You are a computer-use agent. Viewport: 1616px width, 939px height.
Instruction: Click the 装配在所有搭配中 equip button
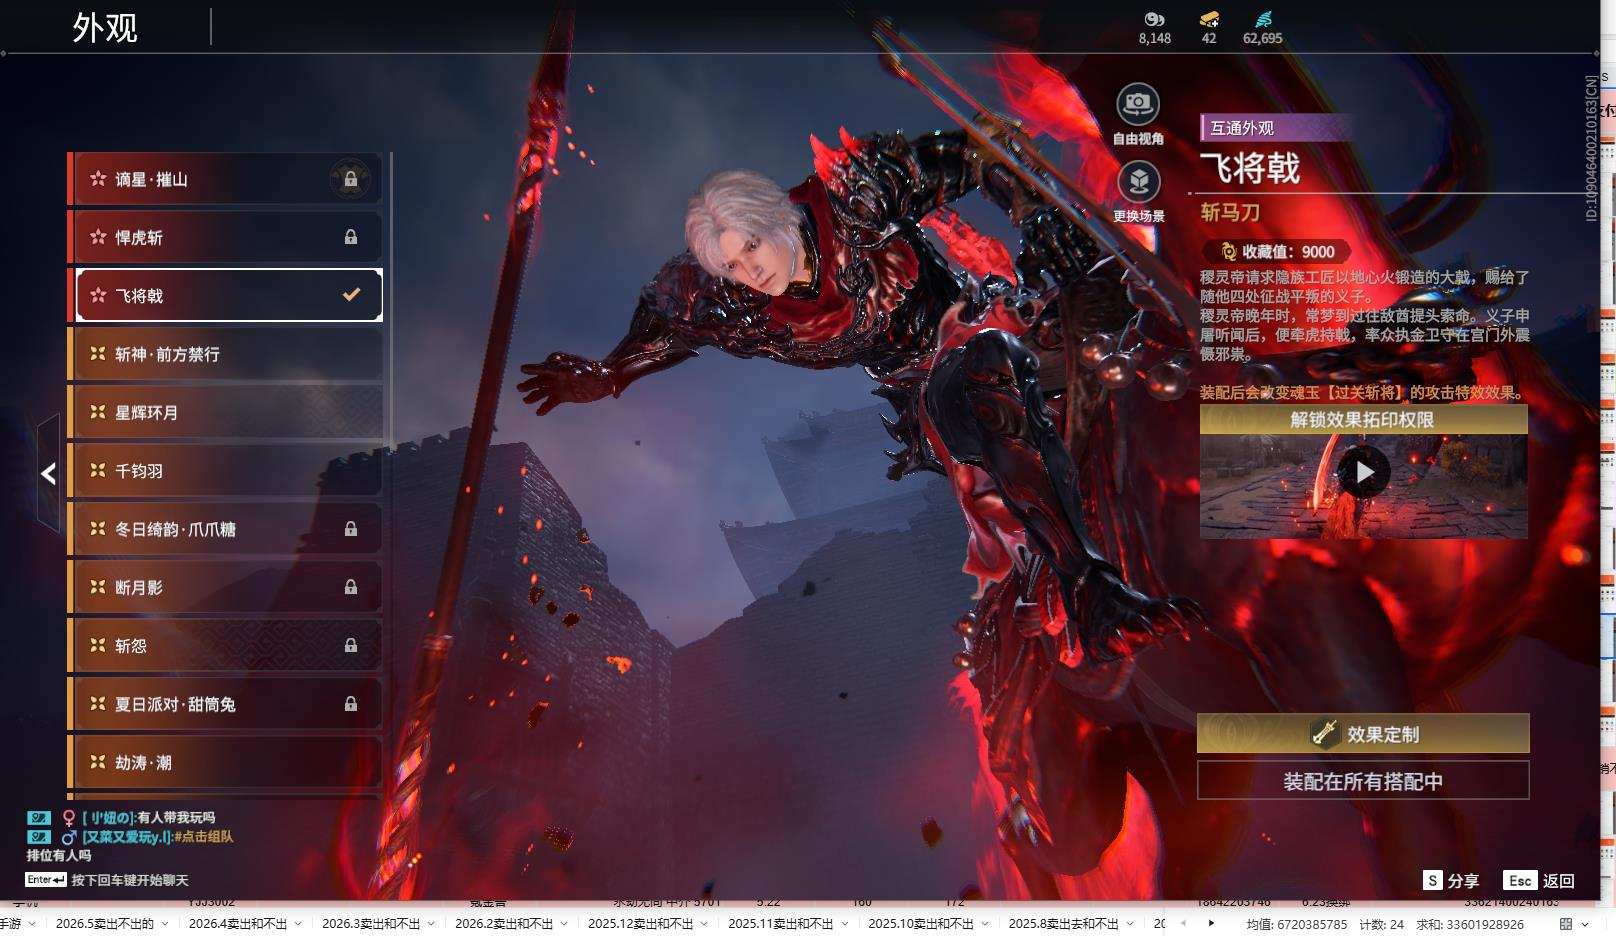1363,781
